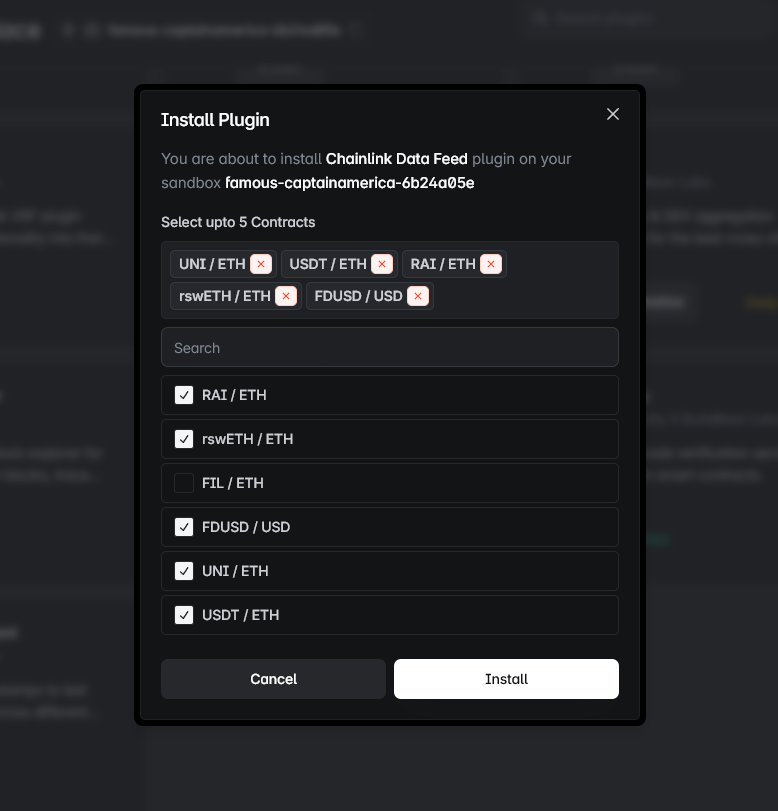Remove rswETH / ETH using its chip's X icon
The height and width of the screenshot is (811, 778).
[285, 296]
